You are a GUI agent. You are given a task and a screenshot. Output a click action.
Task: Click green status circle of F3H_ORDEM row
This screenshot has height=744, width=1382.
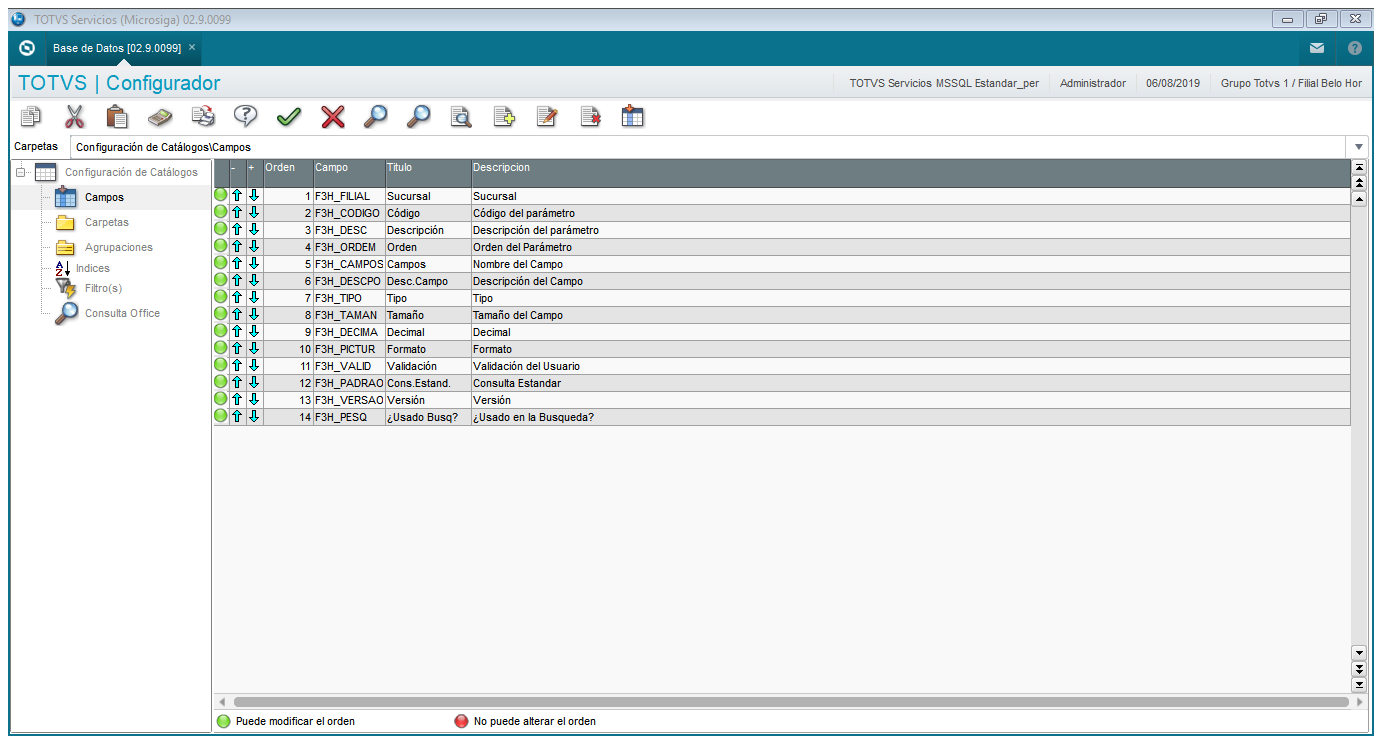[x=221, y=247]
